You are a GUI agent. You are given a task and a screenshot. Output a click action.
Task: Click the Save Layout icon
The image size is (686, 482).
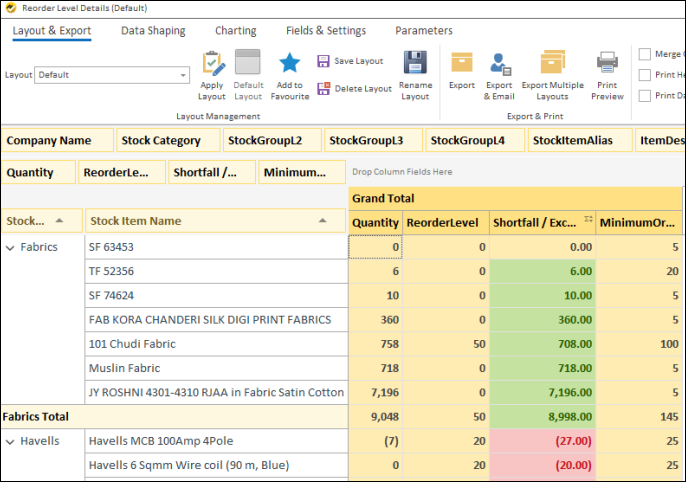[x=323, y=61]
